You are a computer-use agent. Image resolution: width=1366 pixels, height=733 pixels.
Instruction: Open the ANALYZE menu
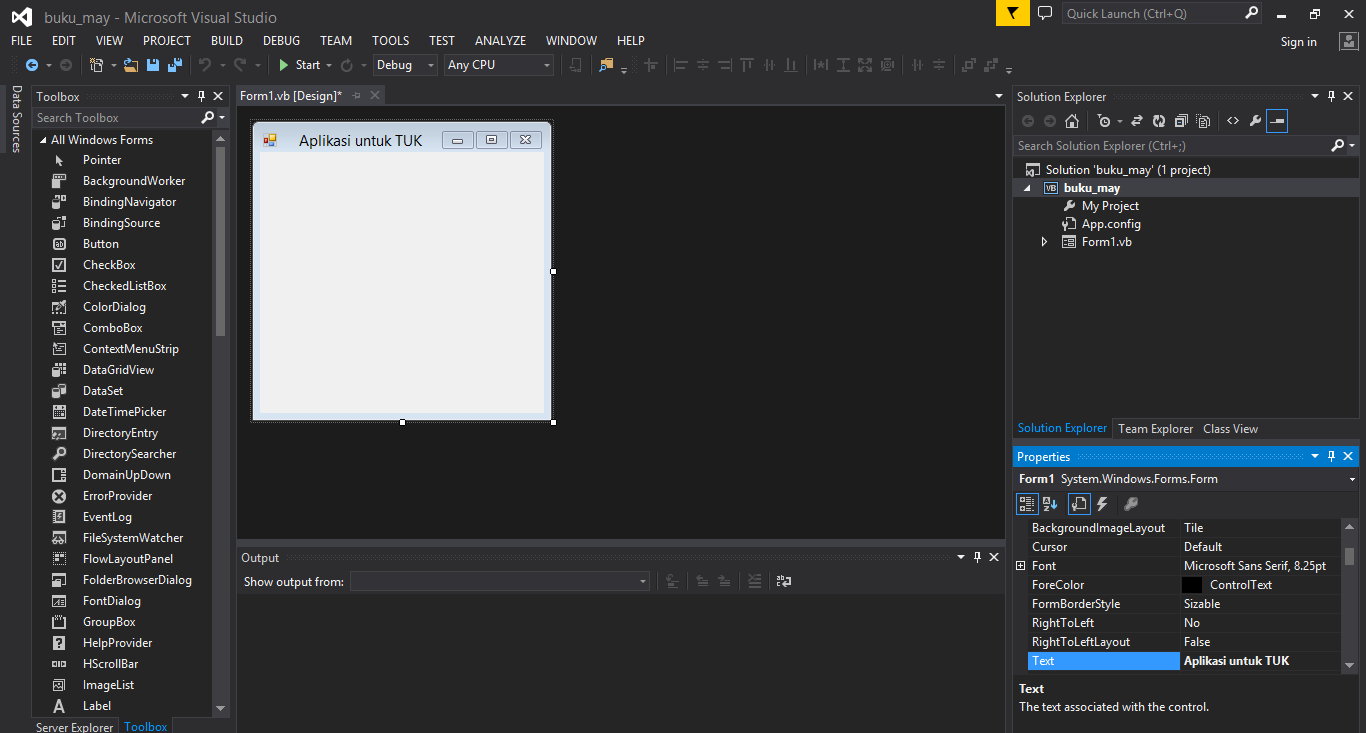pos(500,41)
